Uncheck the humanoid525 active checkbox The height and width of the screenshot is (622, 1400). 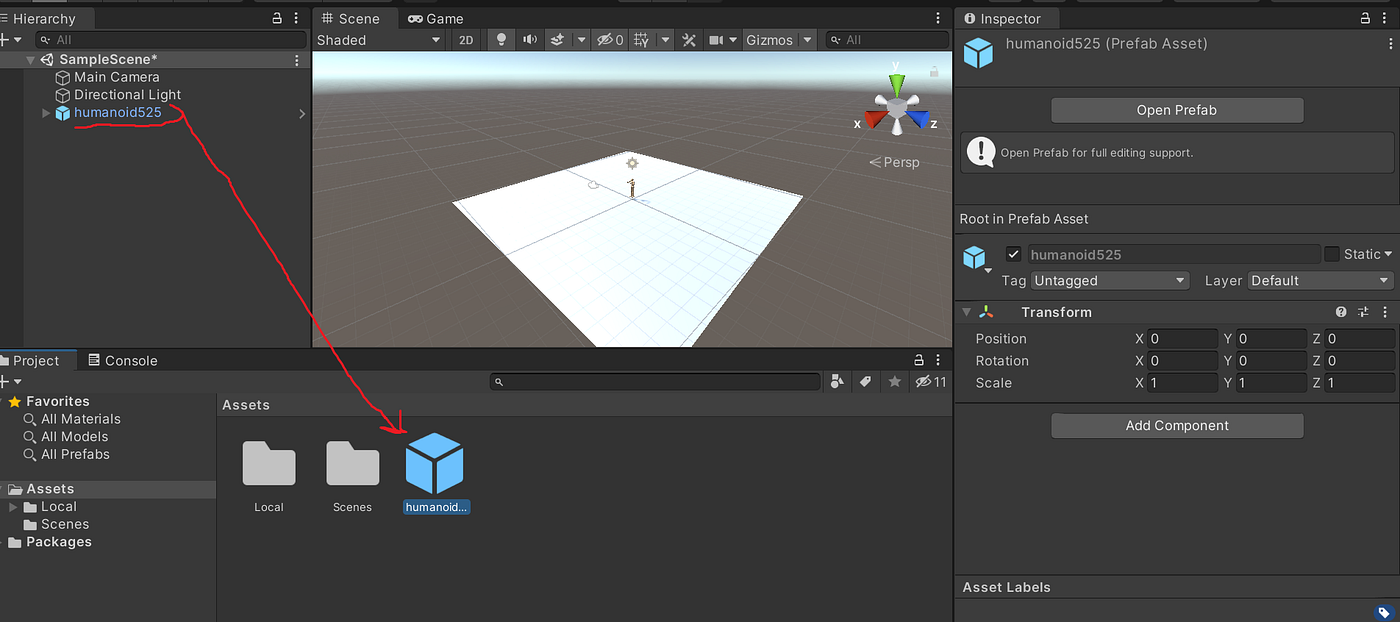coord(1014,254)
